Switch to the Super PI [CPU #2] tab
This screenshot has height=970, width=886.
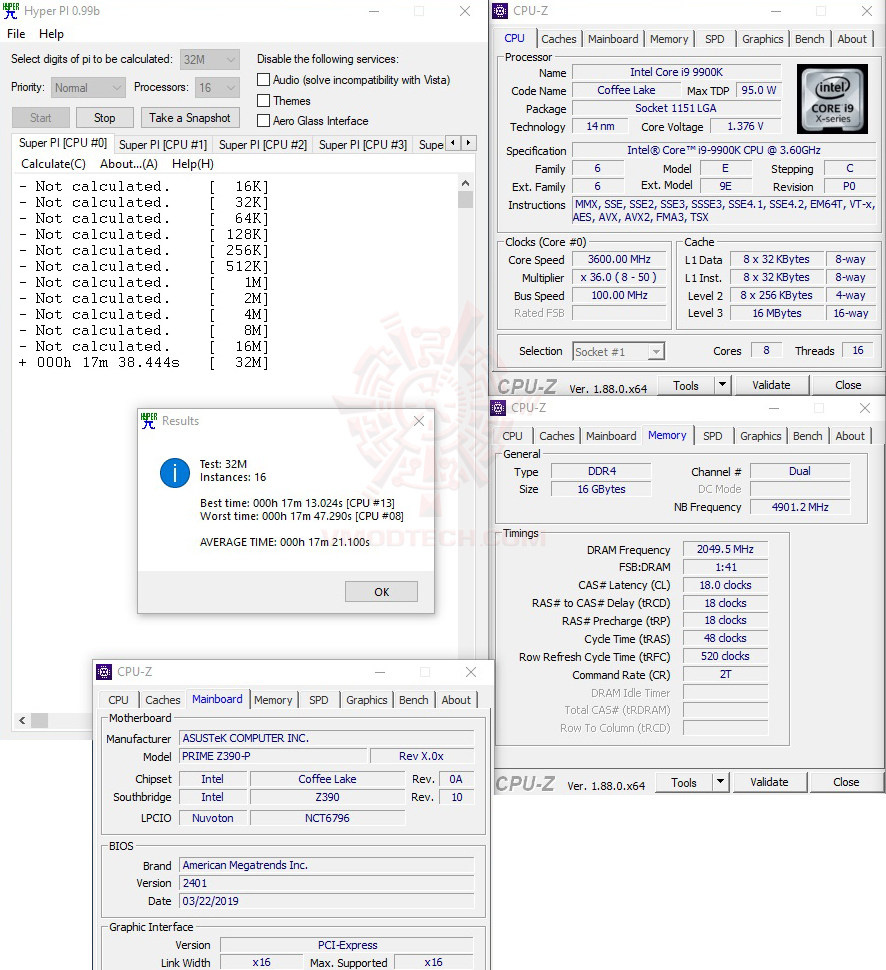[263, 145]
